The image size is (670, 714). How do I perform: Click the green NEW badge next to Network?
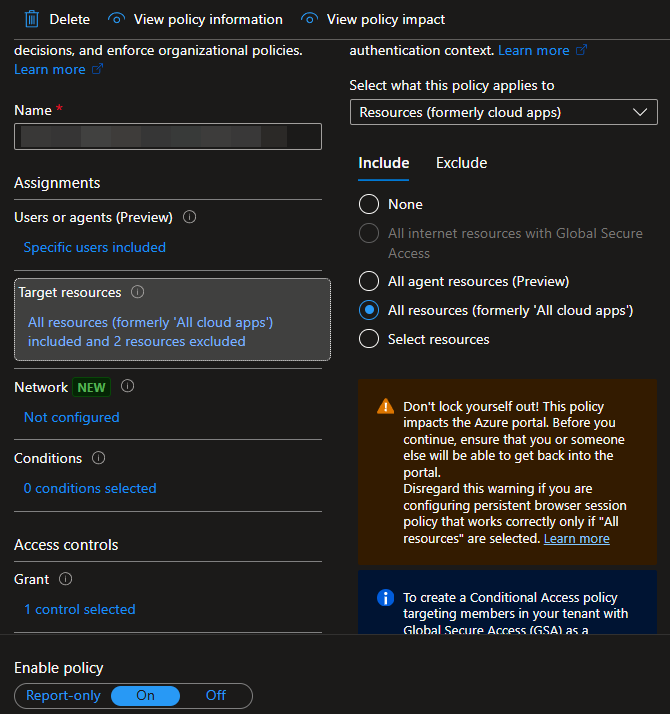pyautogui.click(x=91, y=388)
